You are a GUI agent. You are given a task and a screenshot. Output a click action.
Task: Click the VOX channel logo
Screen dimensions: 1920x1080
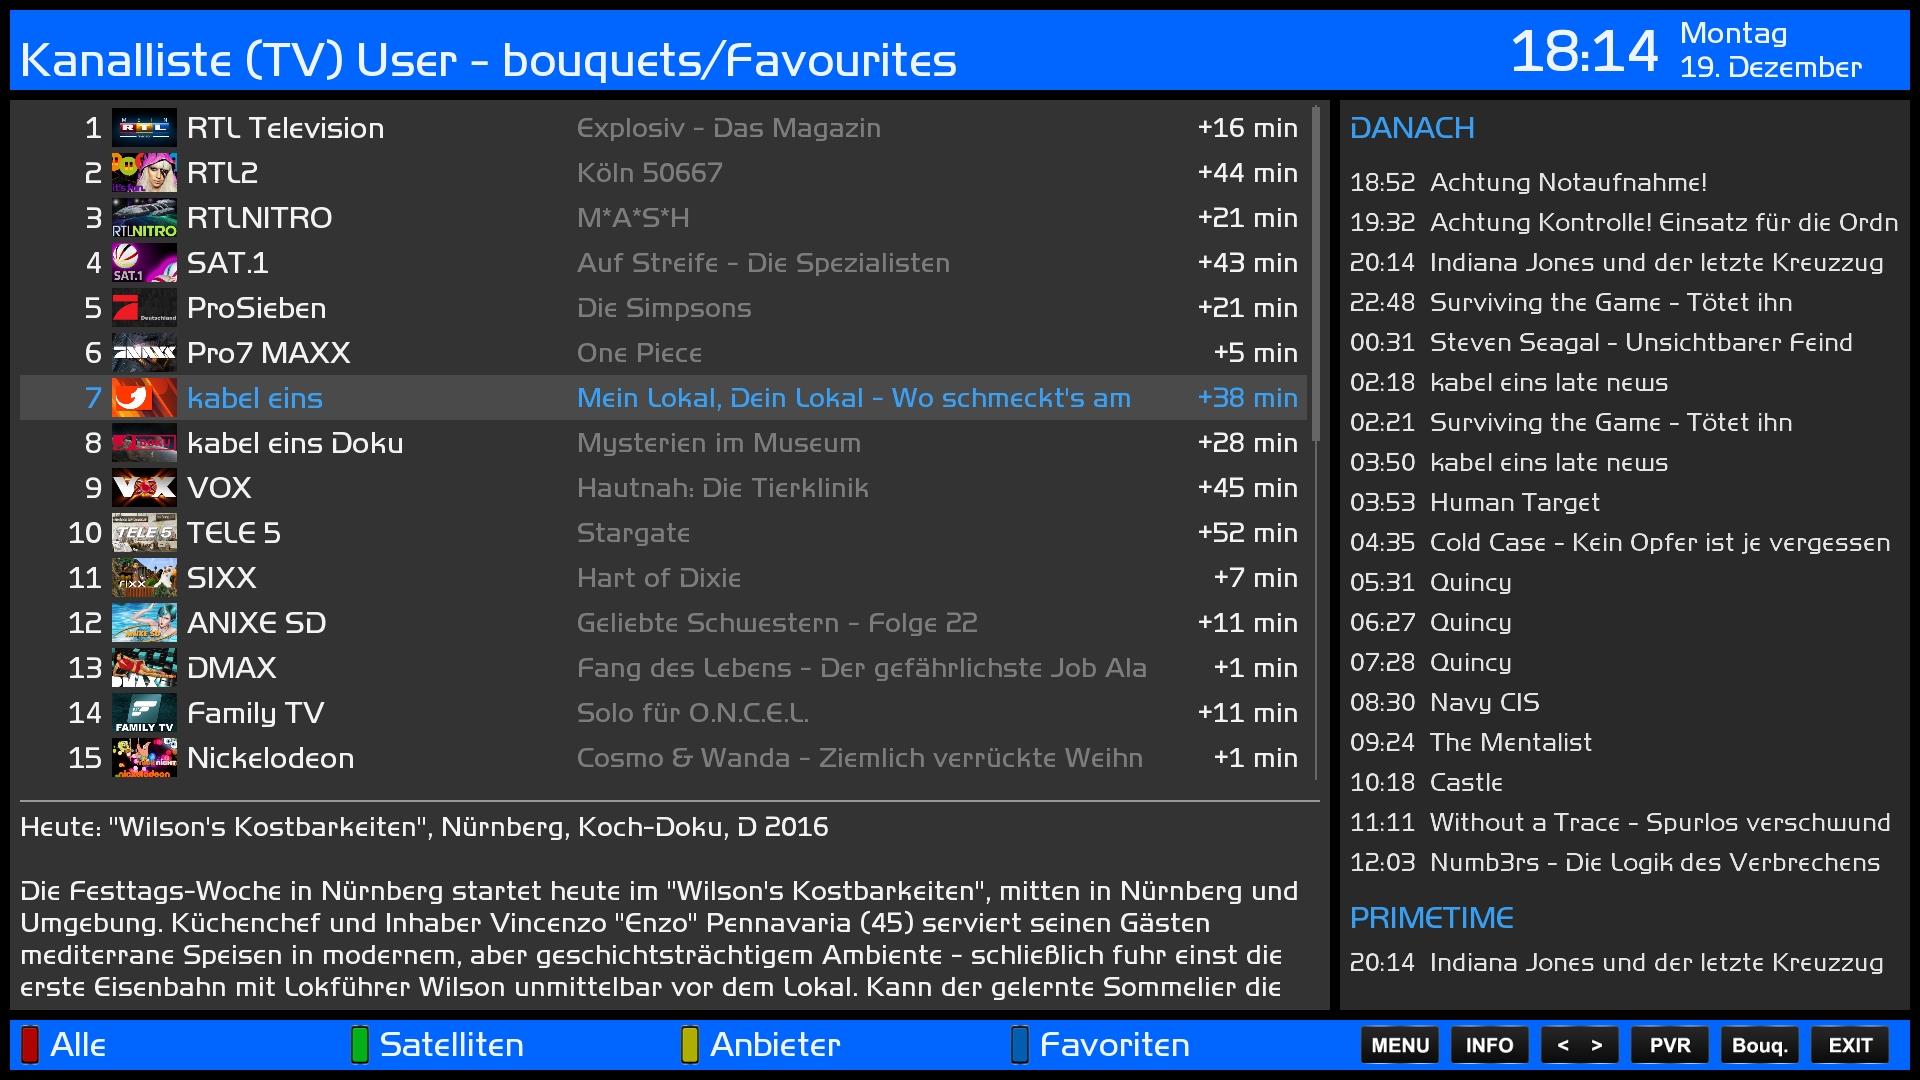coord(144,488)
